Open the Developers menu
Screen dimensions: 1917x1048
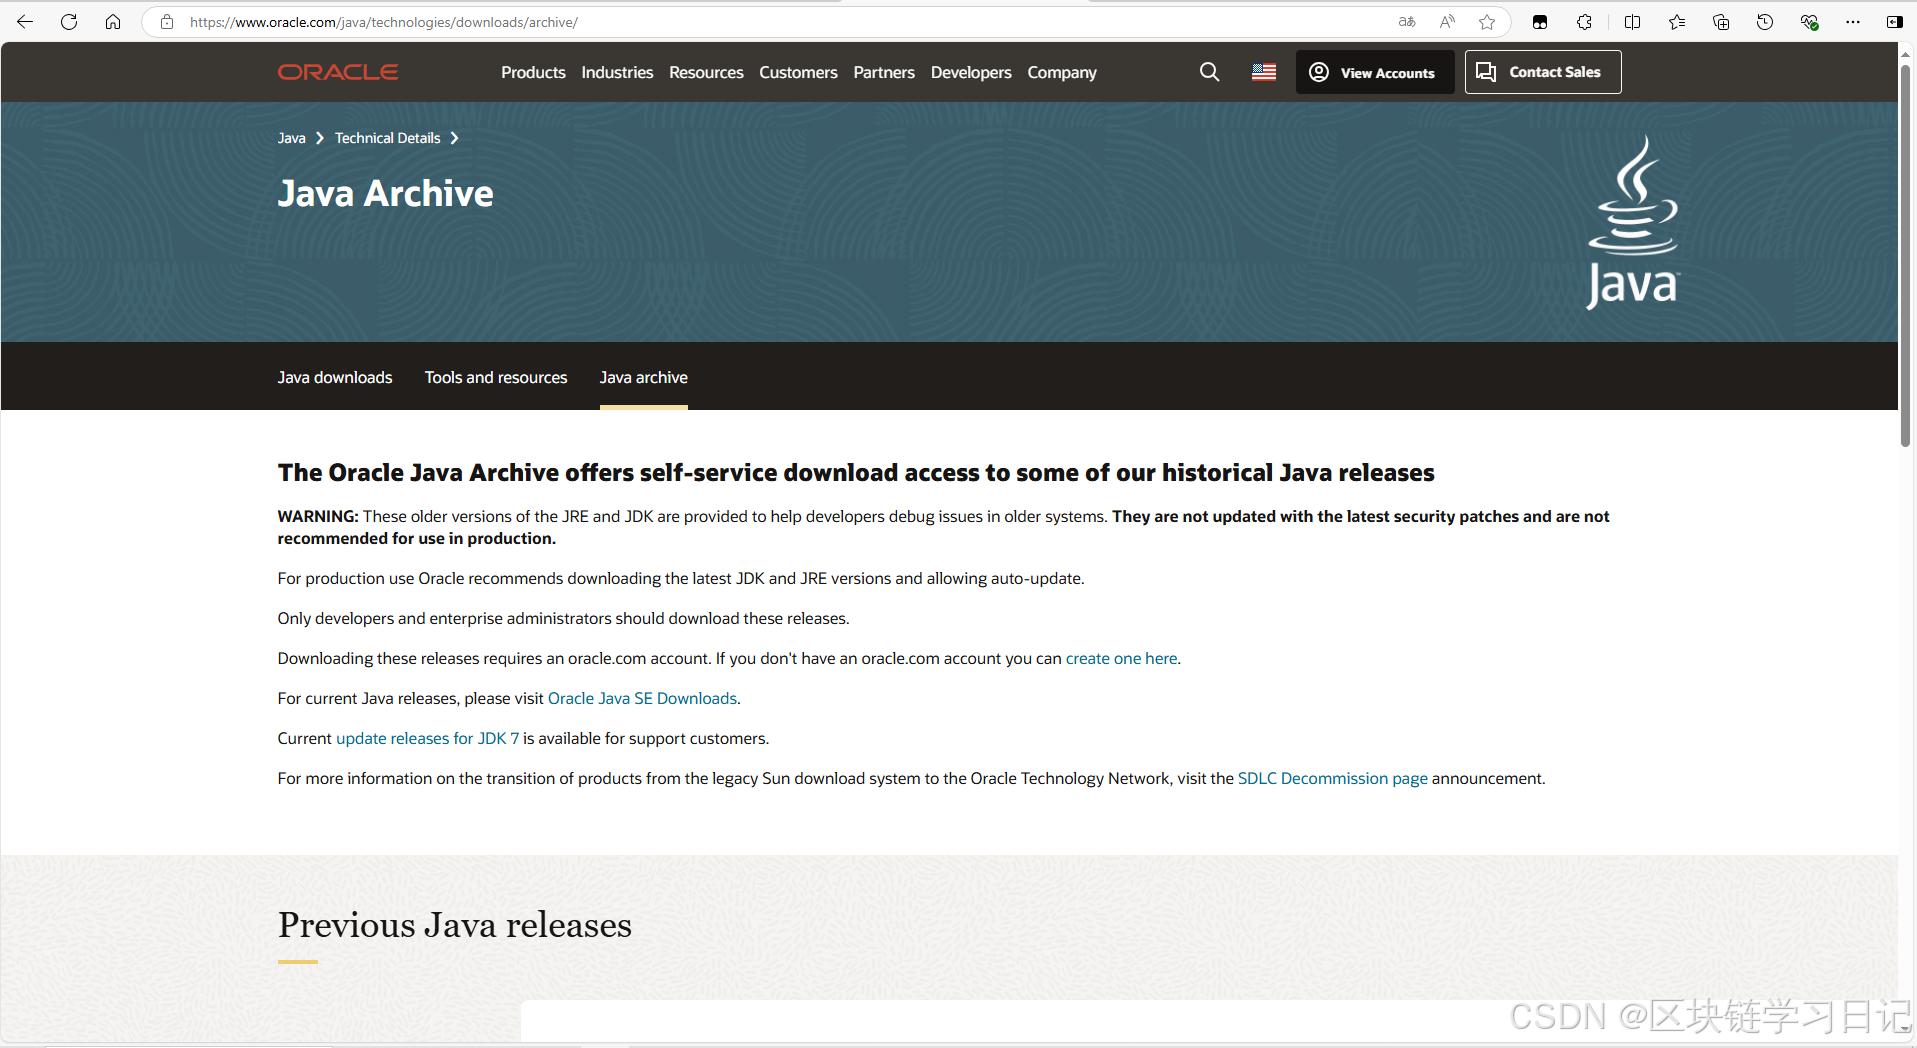click(971, 72)
